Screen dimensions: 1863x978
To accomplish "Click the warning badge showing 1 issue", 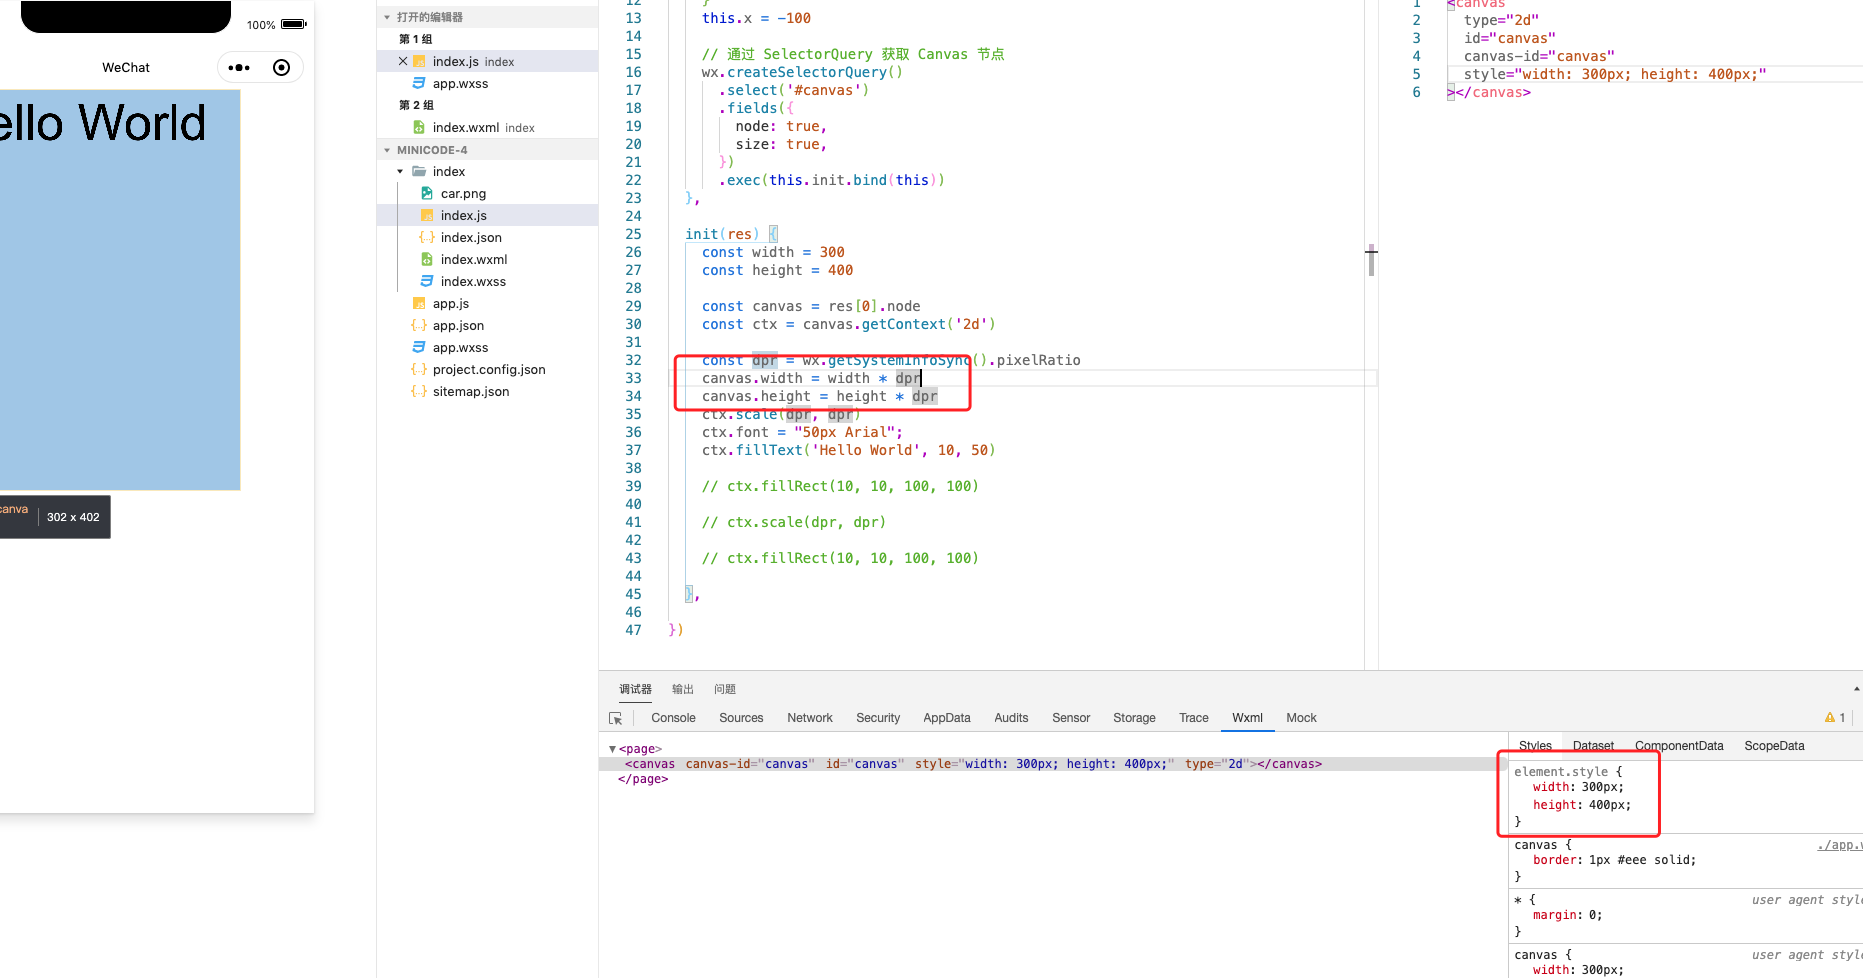I will [1836, 717].
